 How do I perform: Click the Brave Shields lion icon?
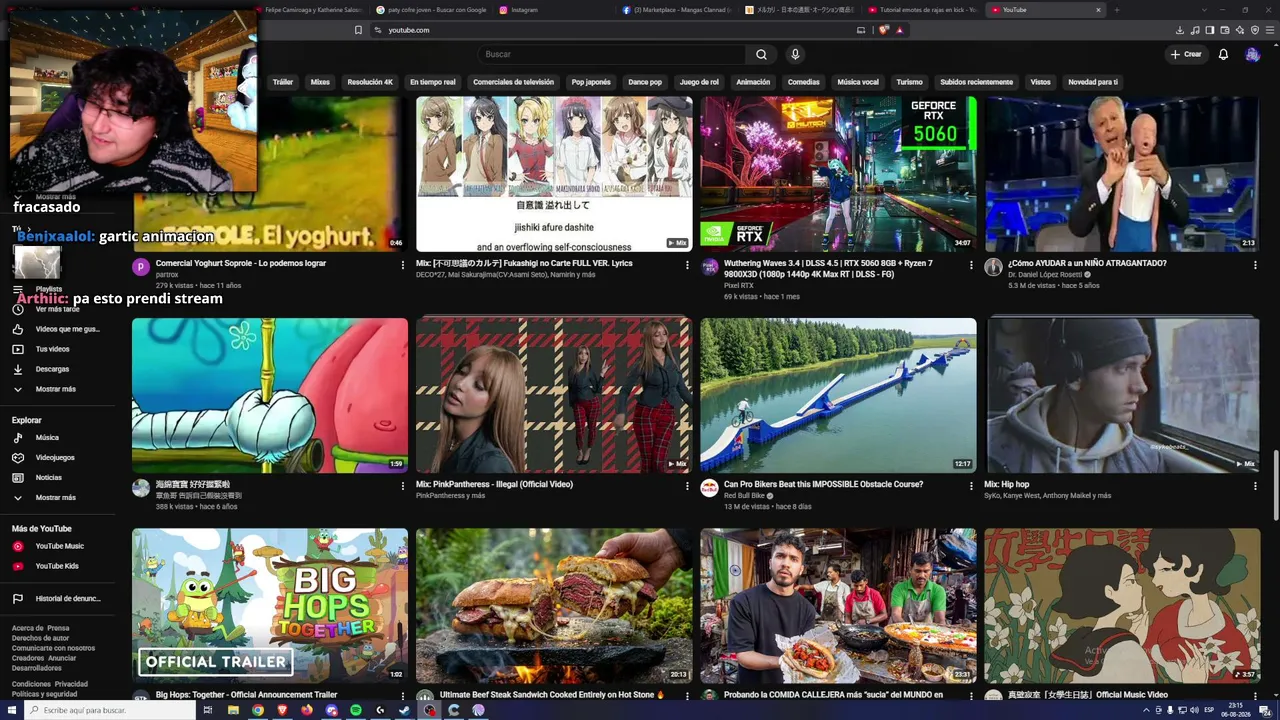(884, 30)
